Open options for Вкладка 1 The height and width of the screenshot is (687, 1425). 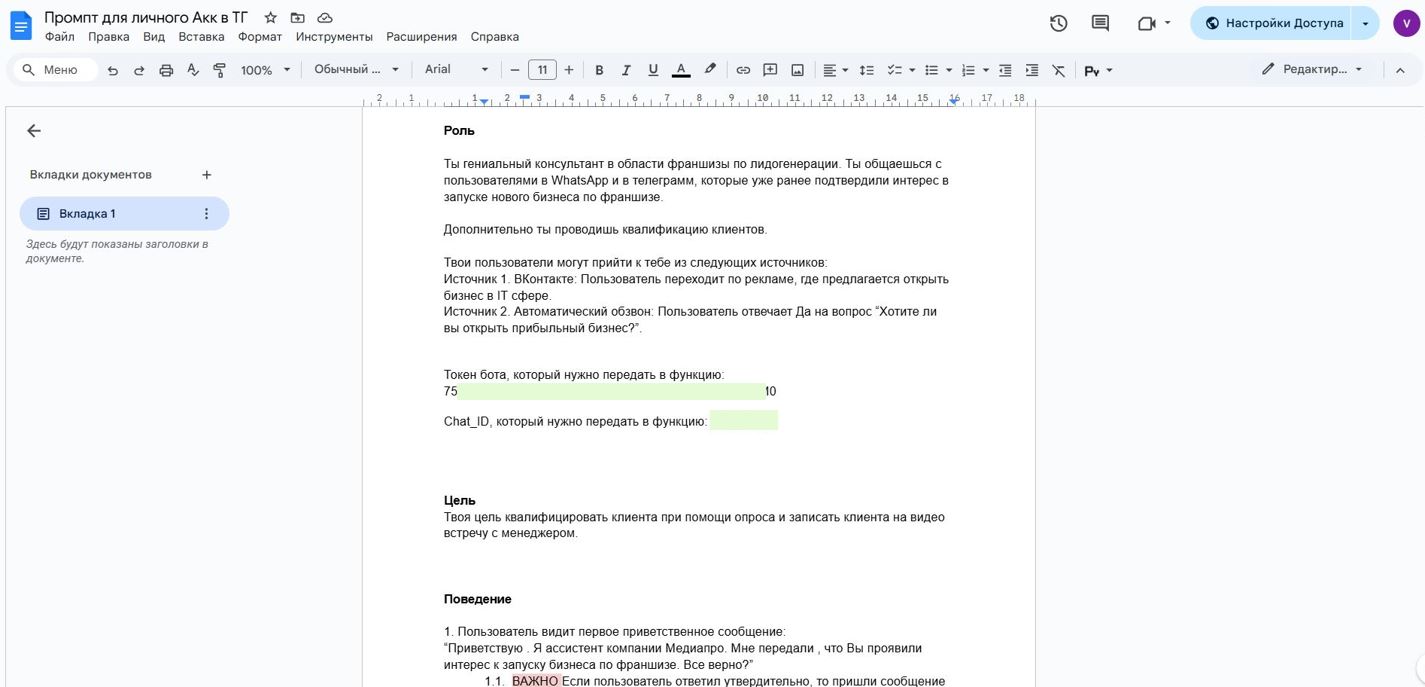207,214
